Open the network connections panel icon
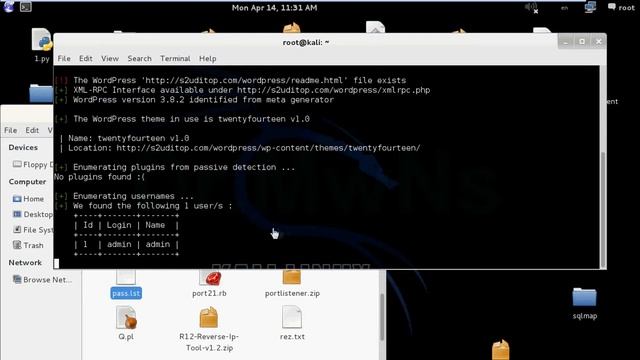640x360 pixels. (590, 7)
